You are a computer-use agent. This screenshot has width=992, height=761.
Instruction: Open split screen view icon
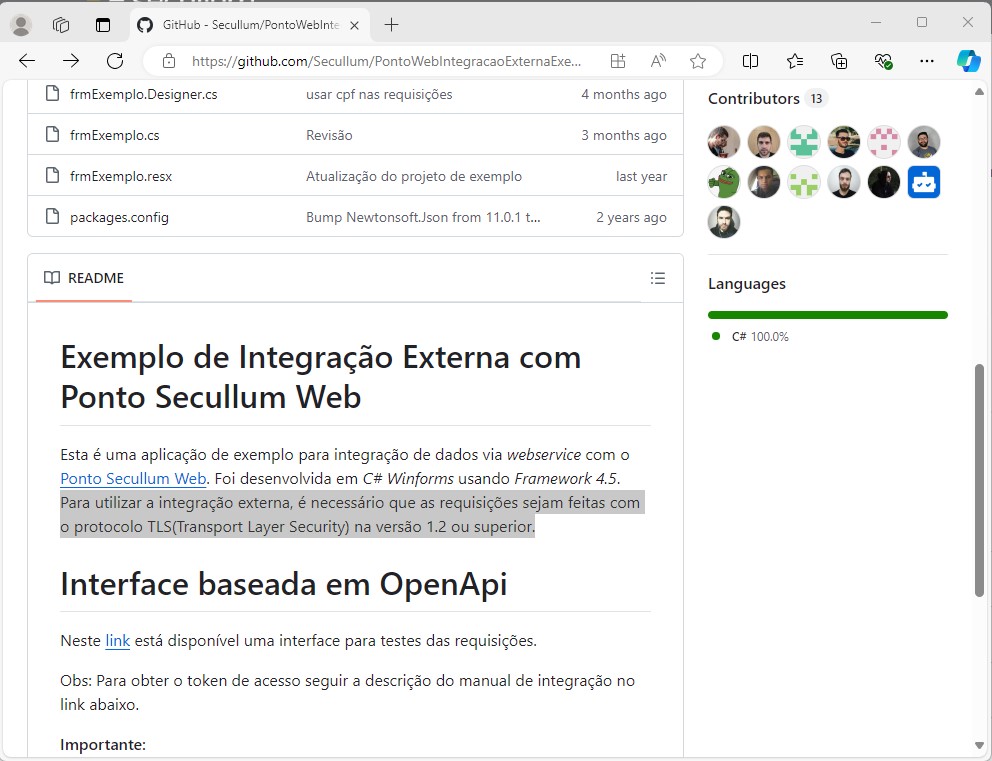(x=750, y=61)
